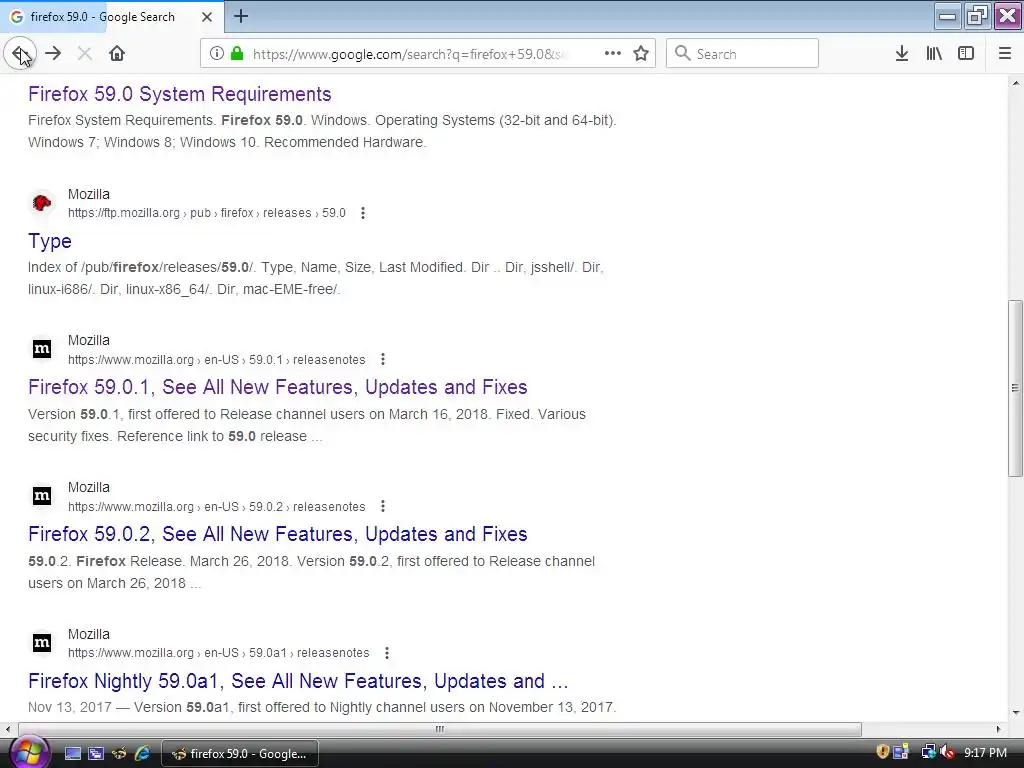Click Mozilla 'm' favicon for 59.0.2 result
Screen dimensions: 1024x768
point(42,496)
